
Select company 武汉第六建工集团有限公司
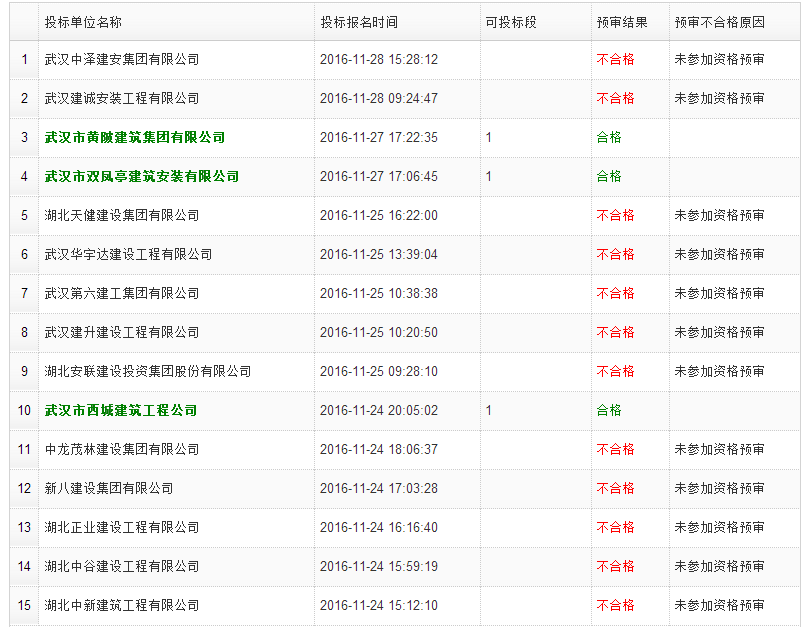(122, 293)
